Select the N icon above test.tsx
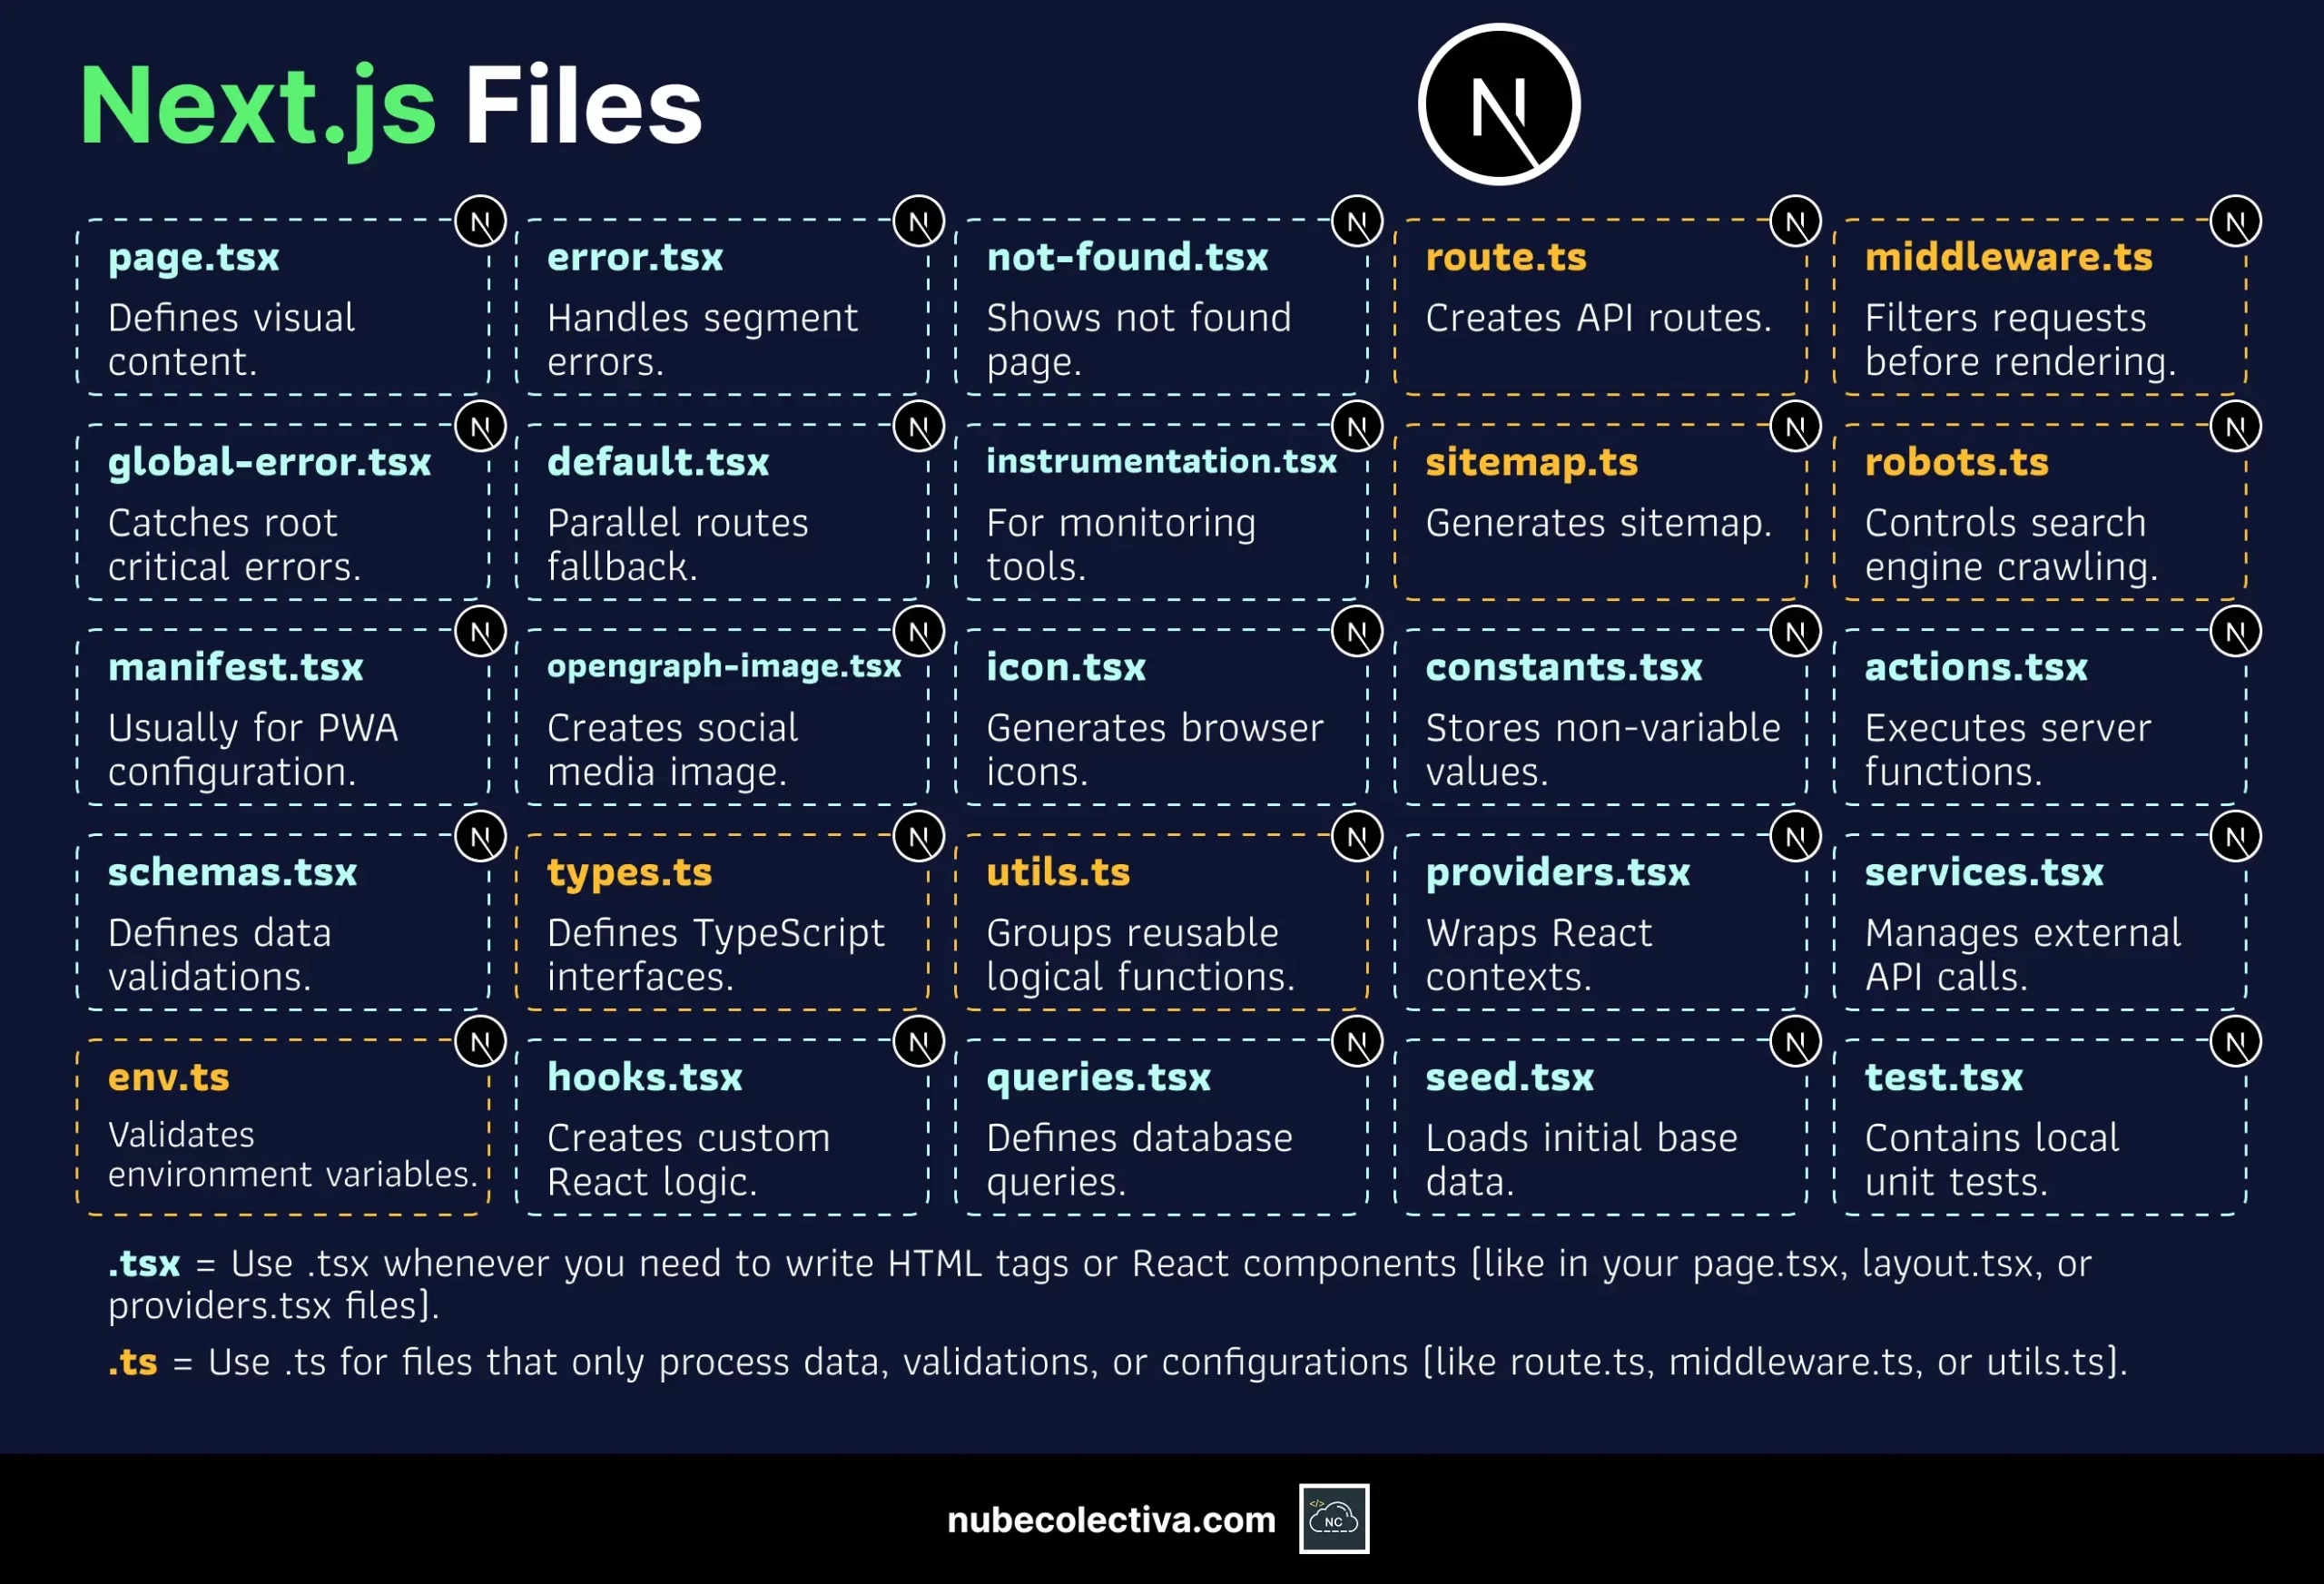Screen dimensions: 2324x1584 pyautogui.click(x=2236, y=1040)
